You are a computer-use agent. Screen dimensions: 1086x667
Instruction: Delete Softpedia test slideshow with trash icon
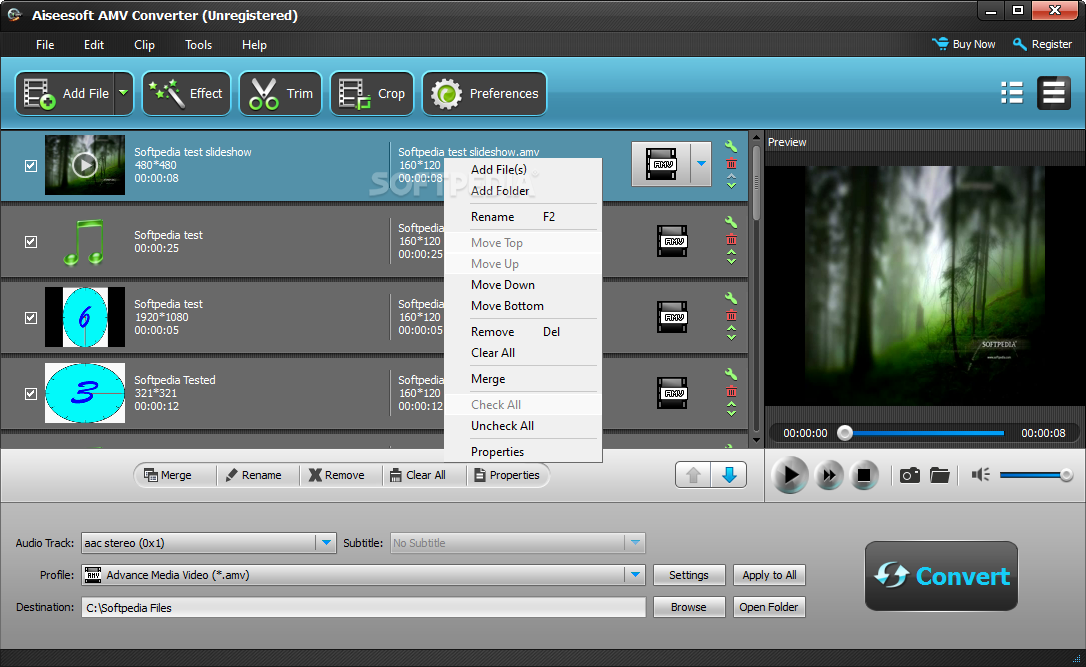[731, 164]
